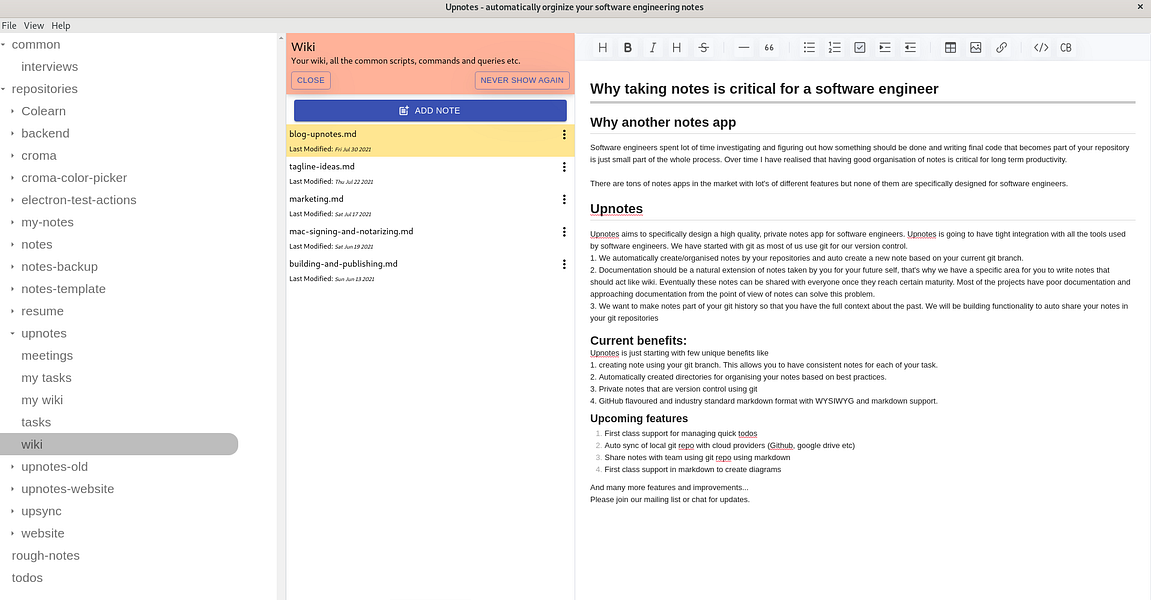
Task: Open options menu for mac-signing-and-notarizing.md
Action: click(x=564, y=231)
